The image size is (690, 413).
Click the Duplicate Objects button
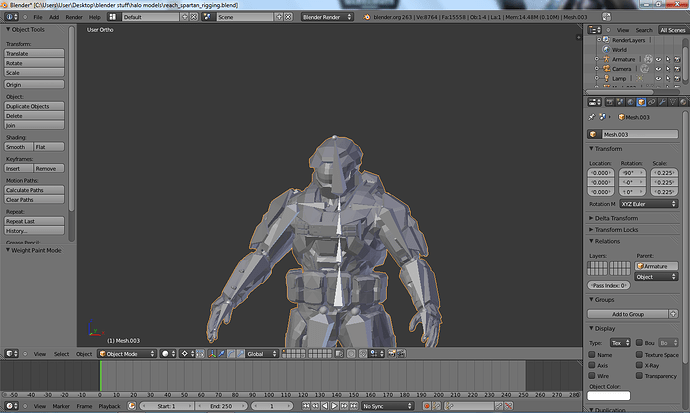pos(34,106)
